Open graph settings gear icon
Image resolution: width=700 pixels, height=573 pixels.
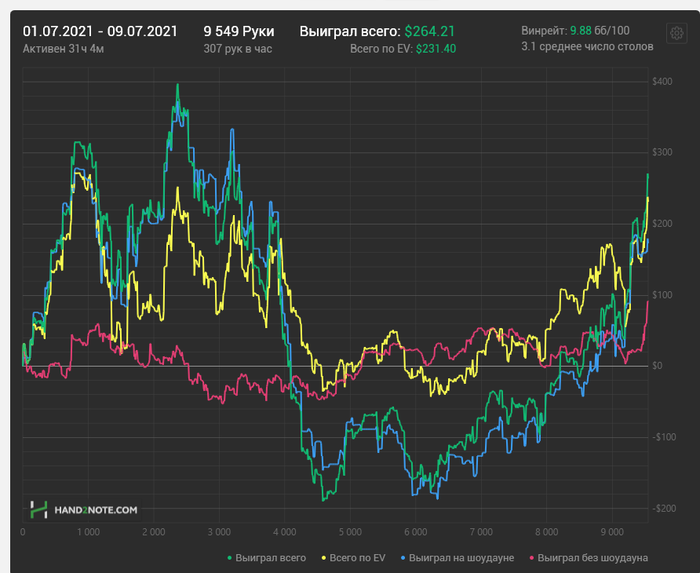click(x=676, y=33)
